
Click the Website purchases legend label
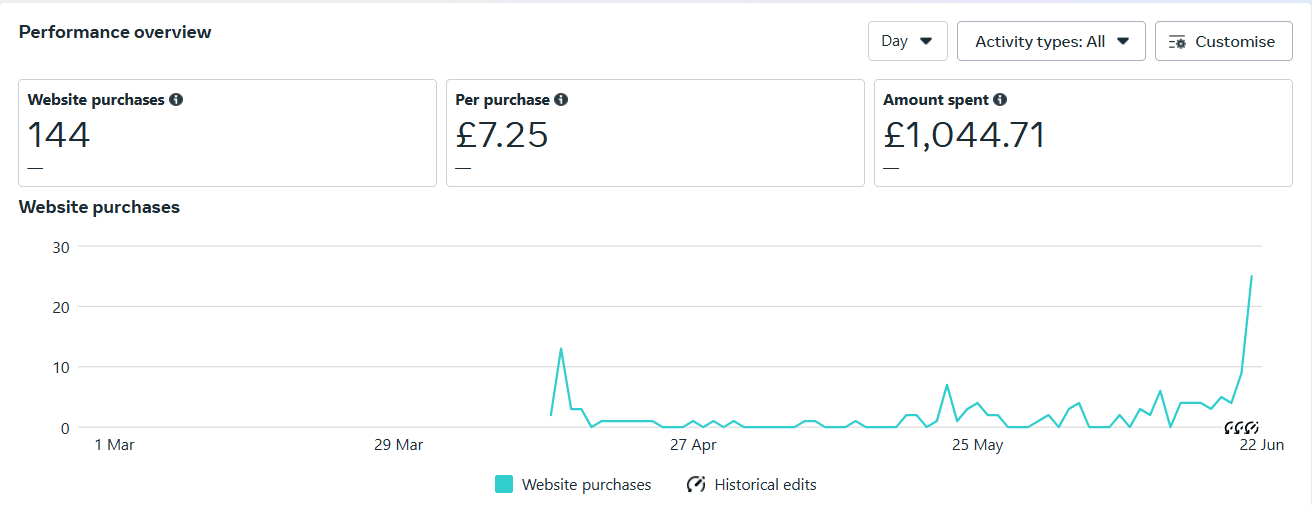(586, 484)
